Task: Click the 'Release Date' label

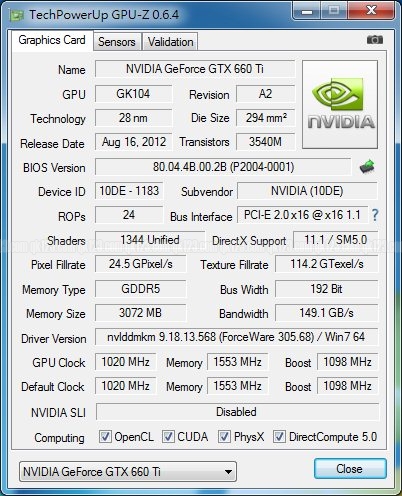Action: coord(52,144)
